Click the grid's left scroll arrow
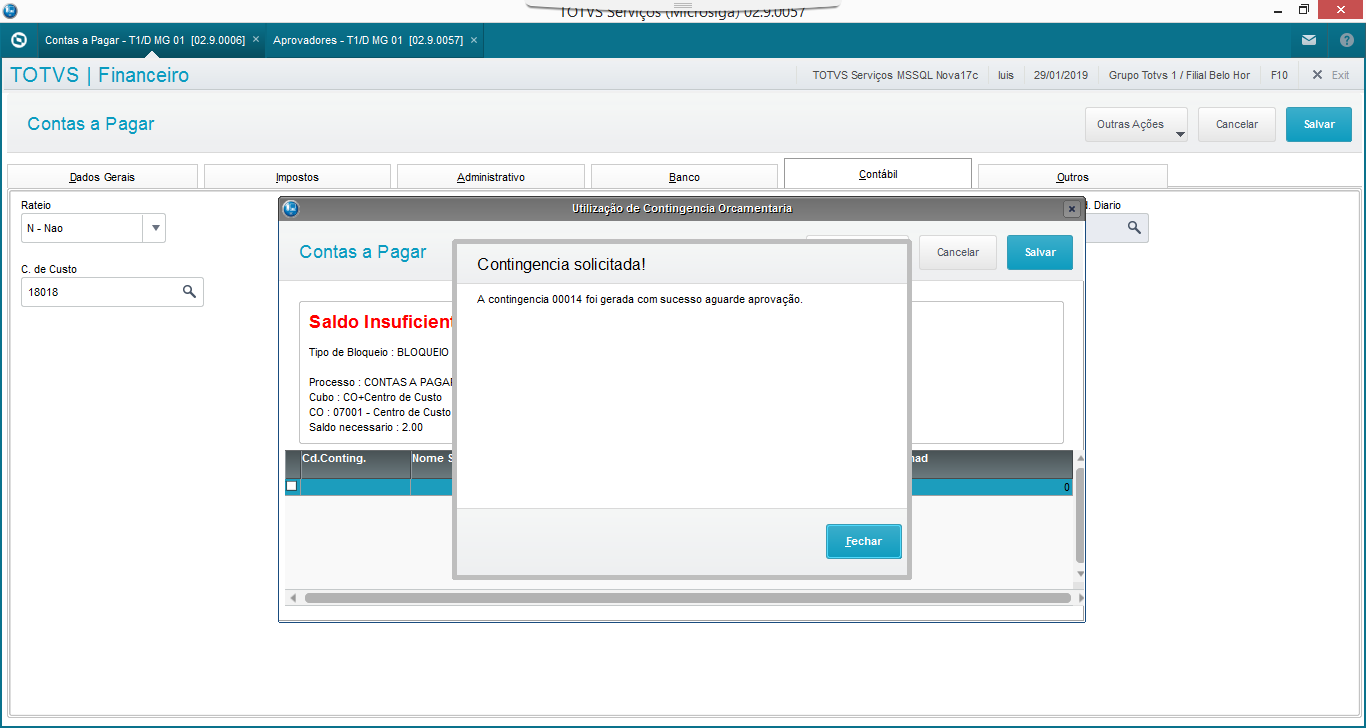 (293, 598)
